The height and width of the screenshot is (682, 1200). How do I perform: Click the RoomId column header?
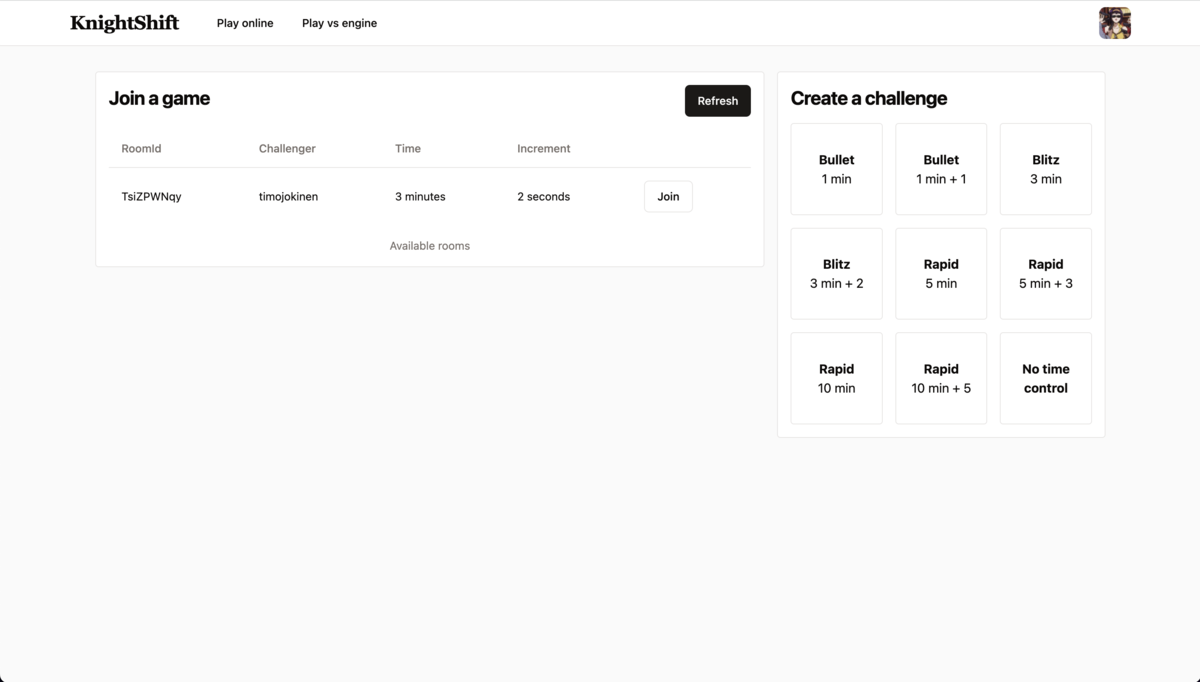click(x=141, y=149)
